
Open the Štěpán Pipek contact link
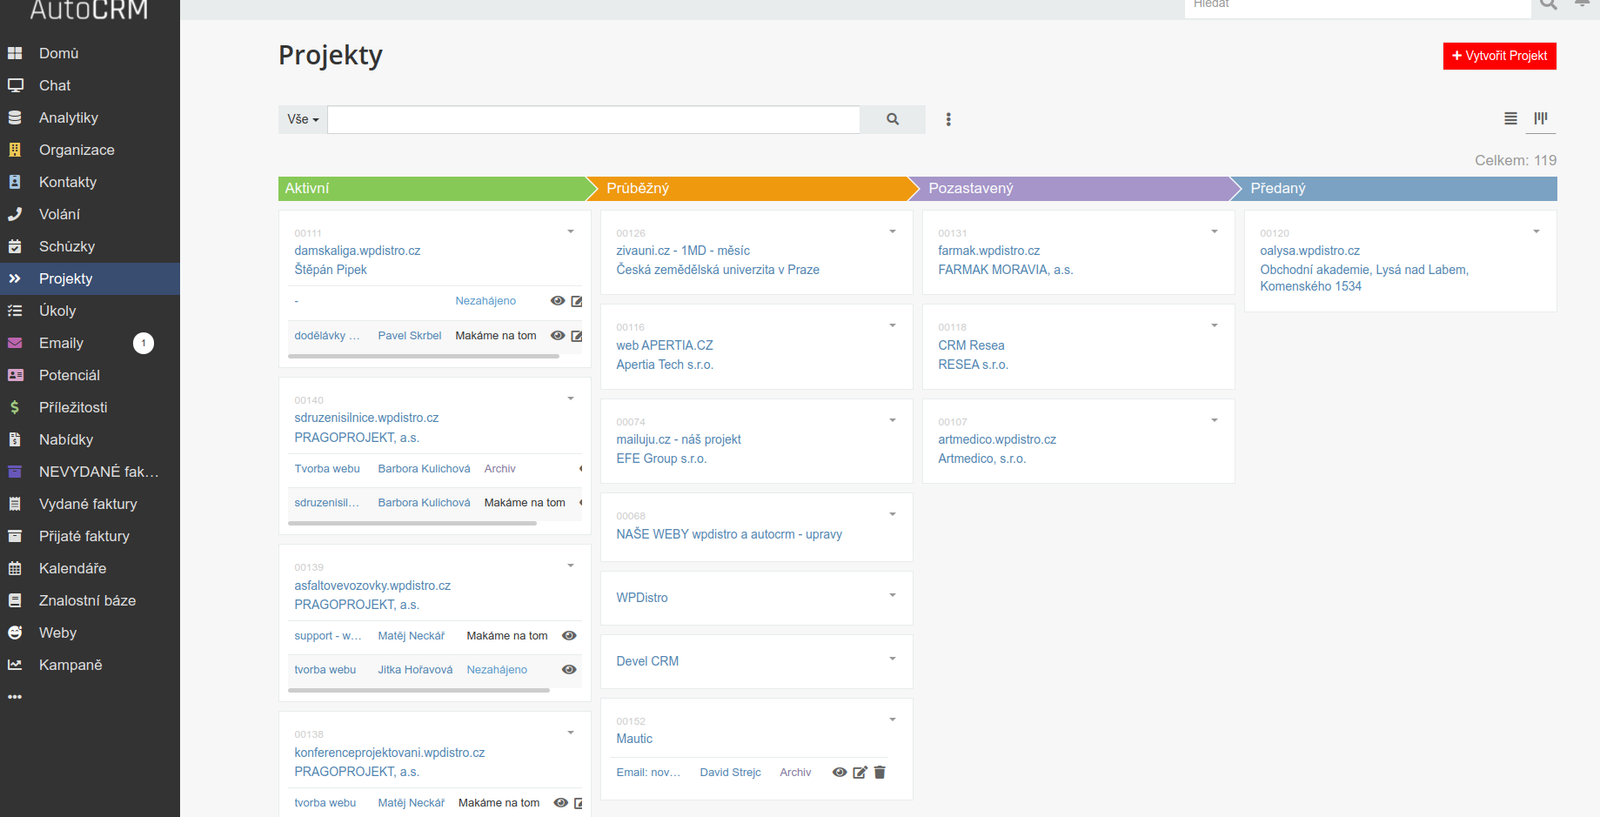[330, 270]
